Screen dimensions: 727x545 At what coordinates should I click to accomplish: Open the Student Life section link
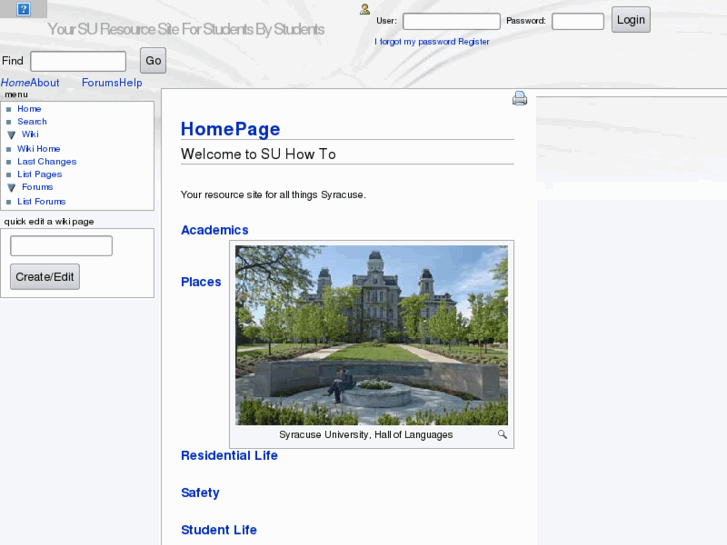219,530
